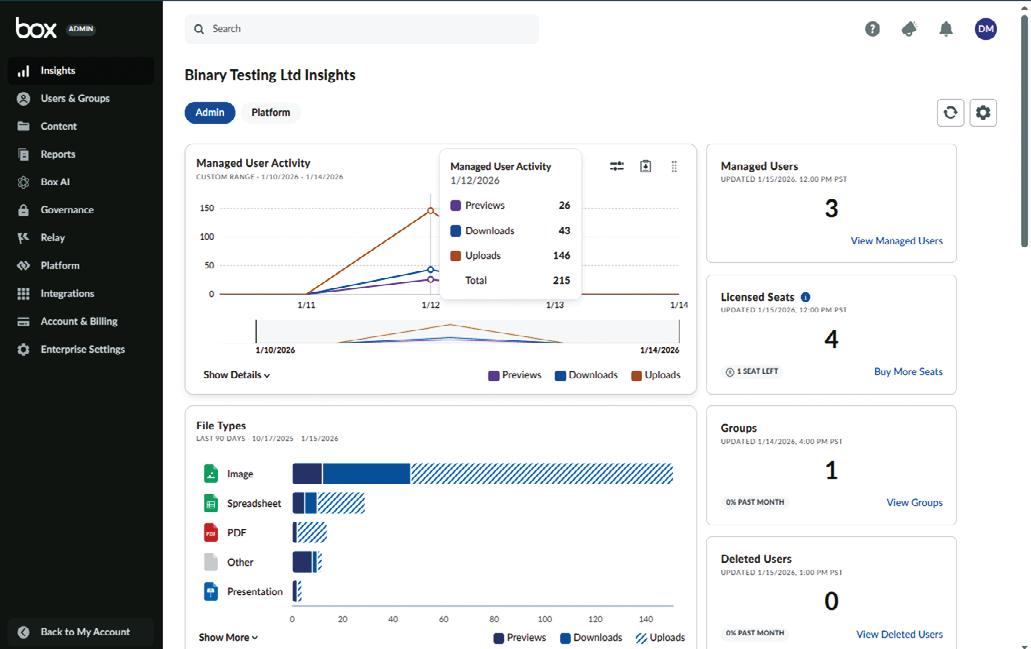Click the Spreadsheet bar in File Types
This screenshot has width=1031, height=649.
pyautogui.click(x=329, y=503)
